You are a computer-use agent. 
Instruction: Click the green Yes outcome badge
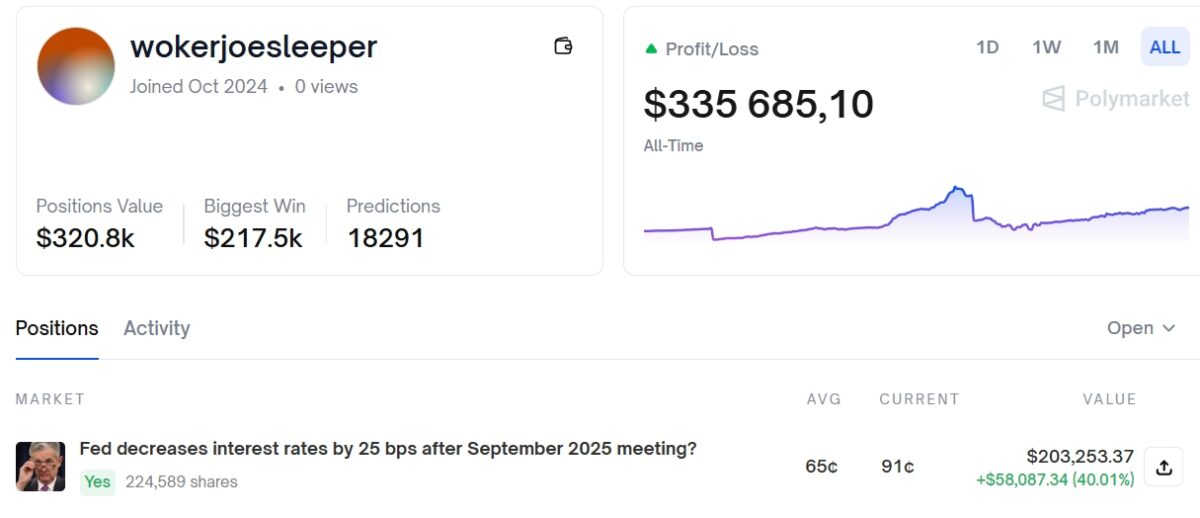point(98,482)
